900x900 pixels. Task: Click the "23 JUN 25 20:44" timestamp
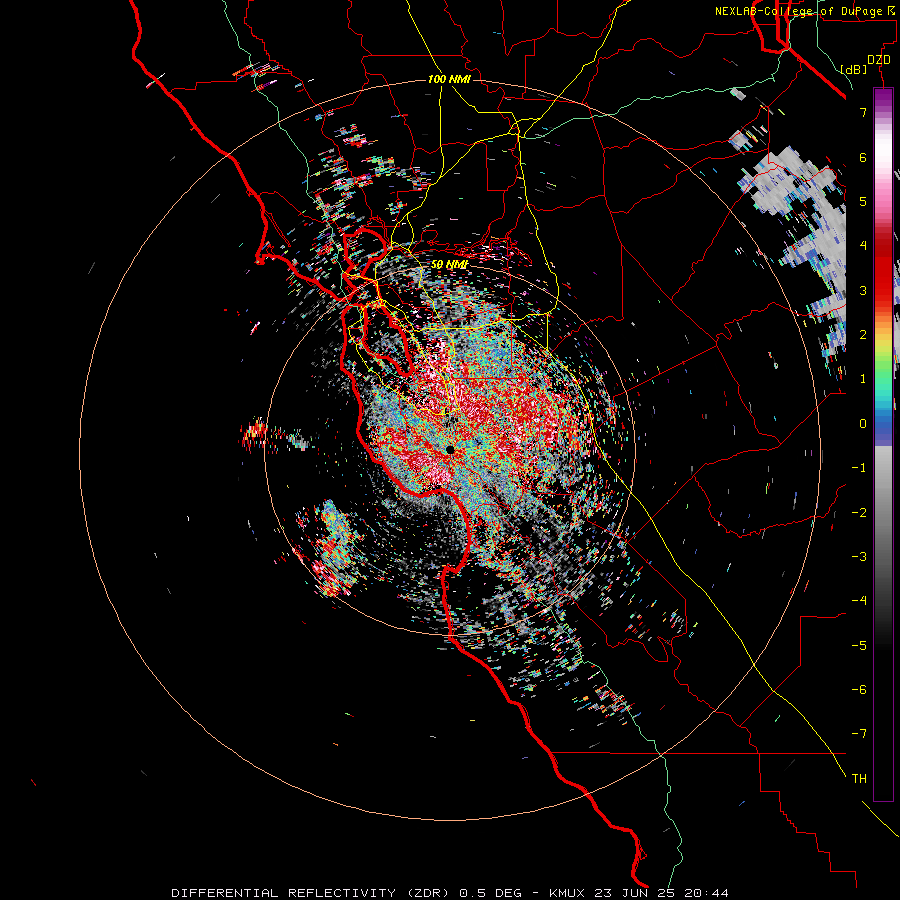pos(661,893)
